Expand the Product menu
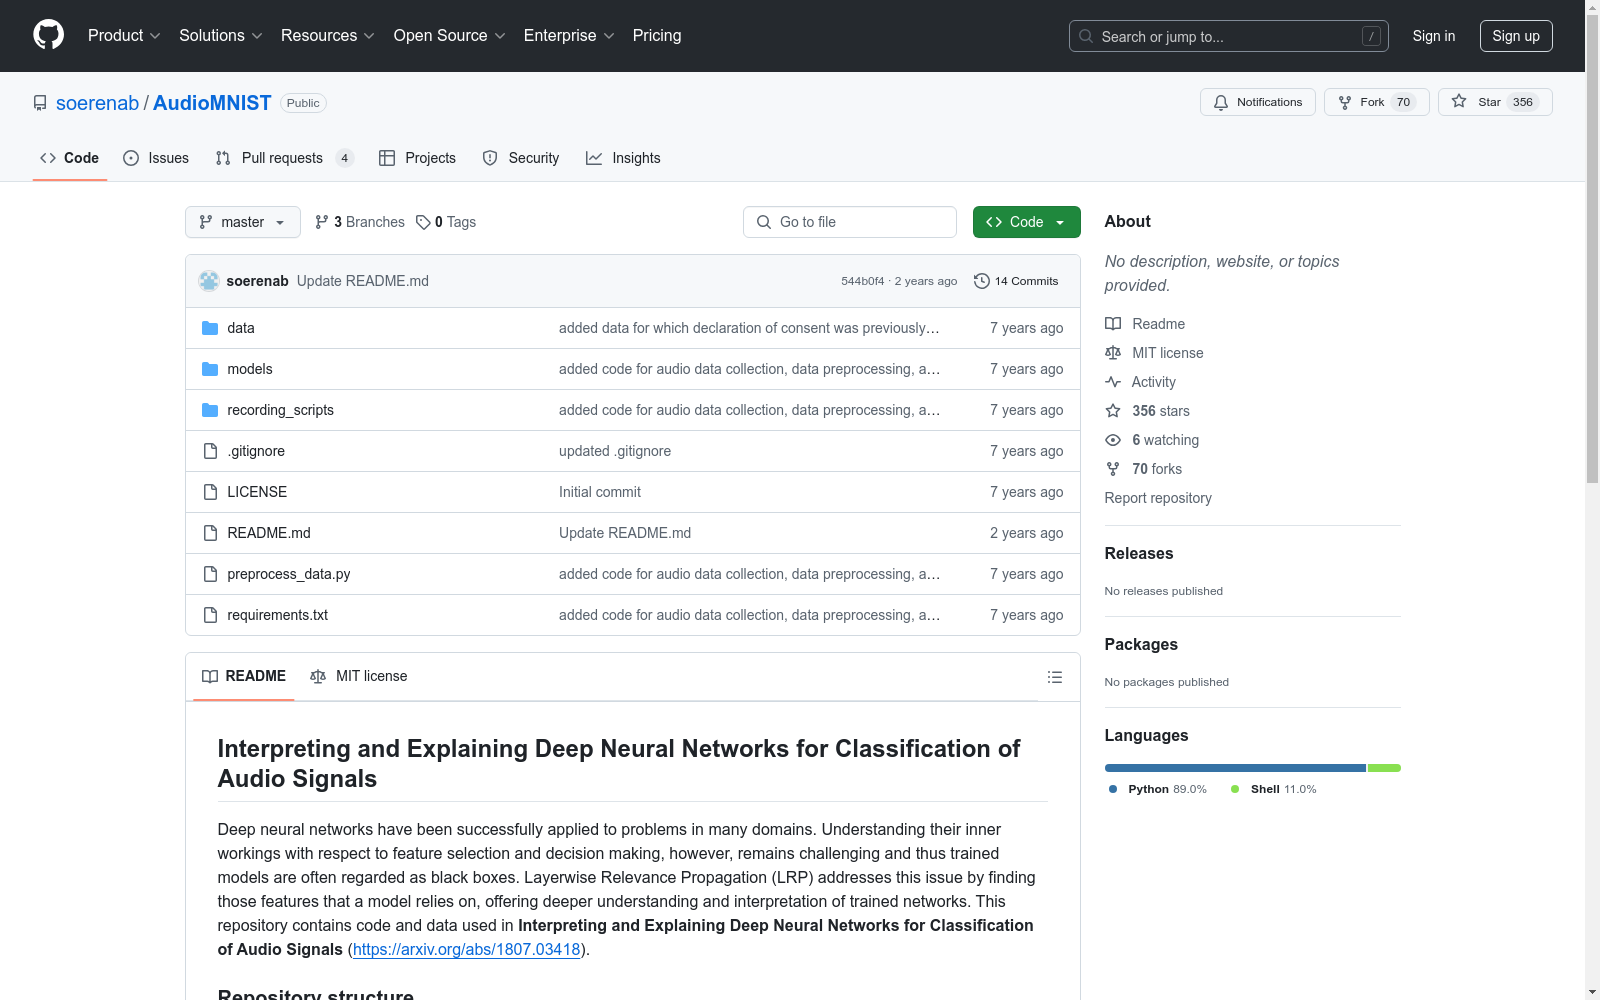 click(124, 35)
